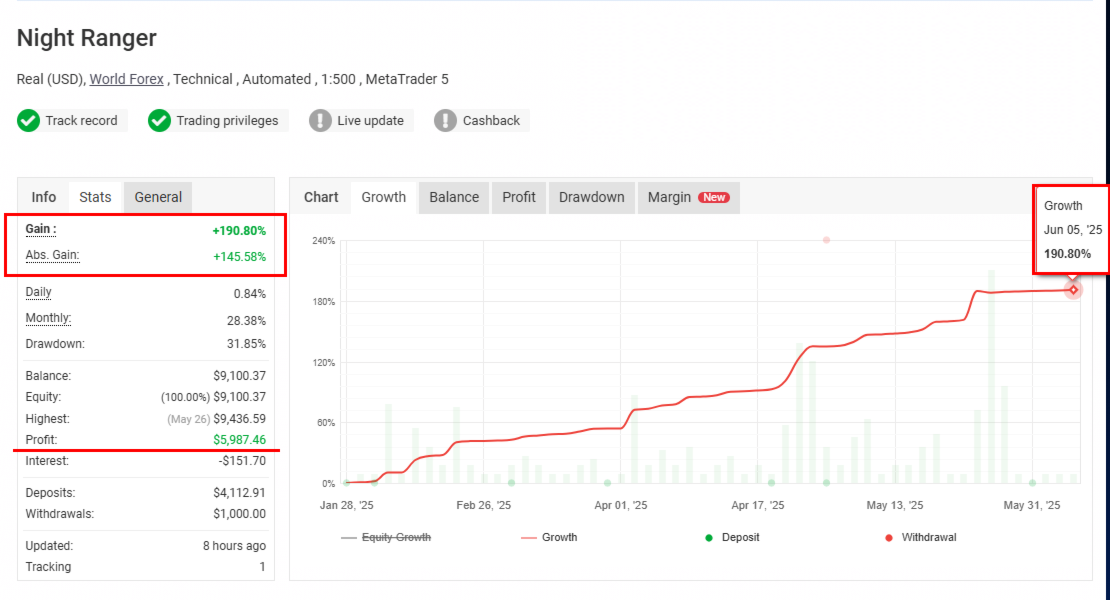Click the Cashback warning icon
Screen dimensions: 1110x600
(x=445, y=121)
